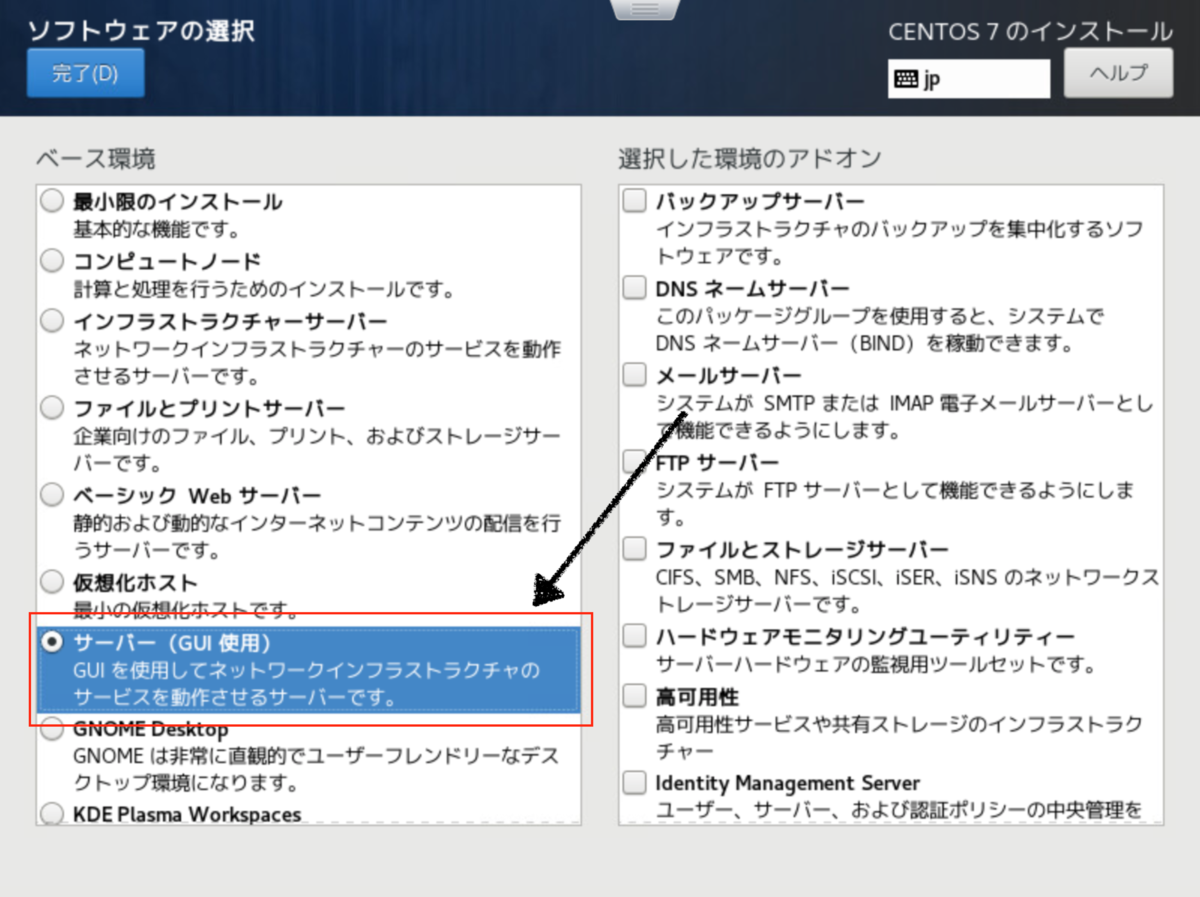The height and width of the screenshot is (897, 1200).
Task: Check Identity Management Server add-on
Action: pos(635,782)
